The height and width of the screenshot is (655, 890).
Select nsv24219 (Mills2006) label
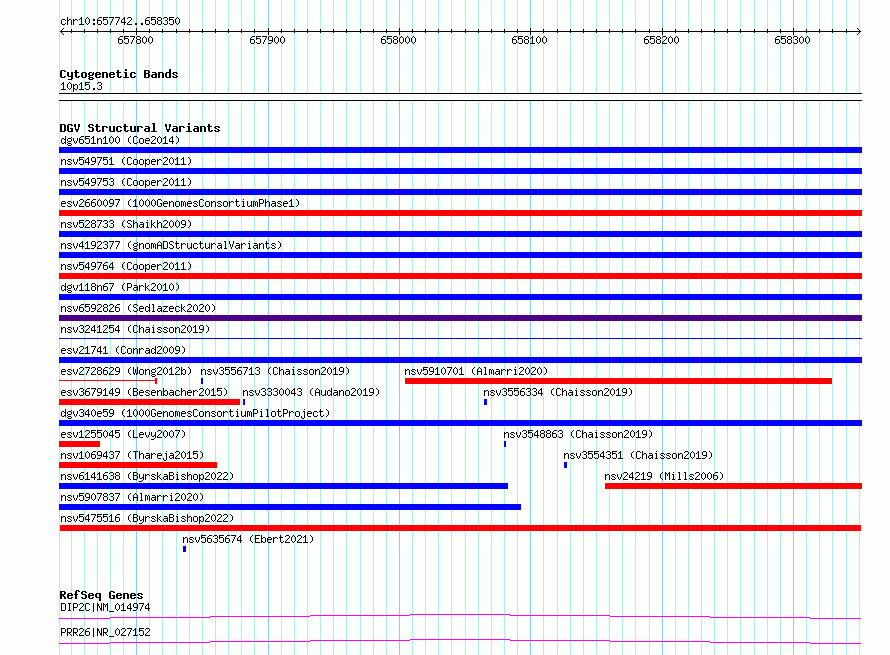pos(664,476)
